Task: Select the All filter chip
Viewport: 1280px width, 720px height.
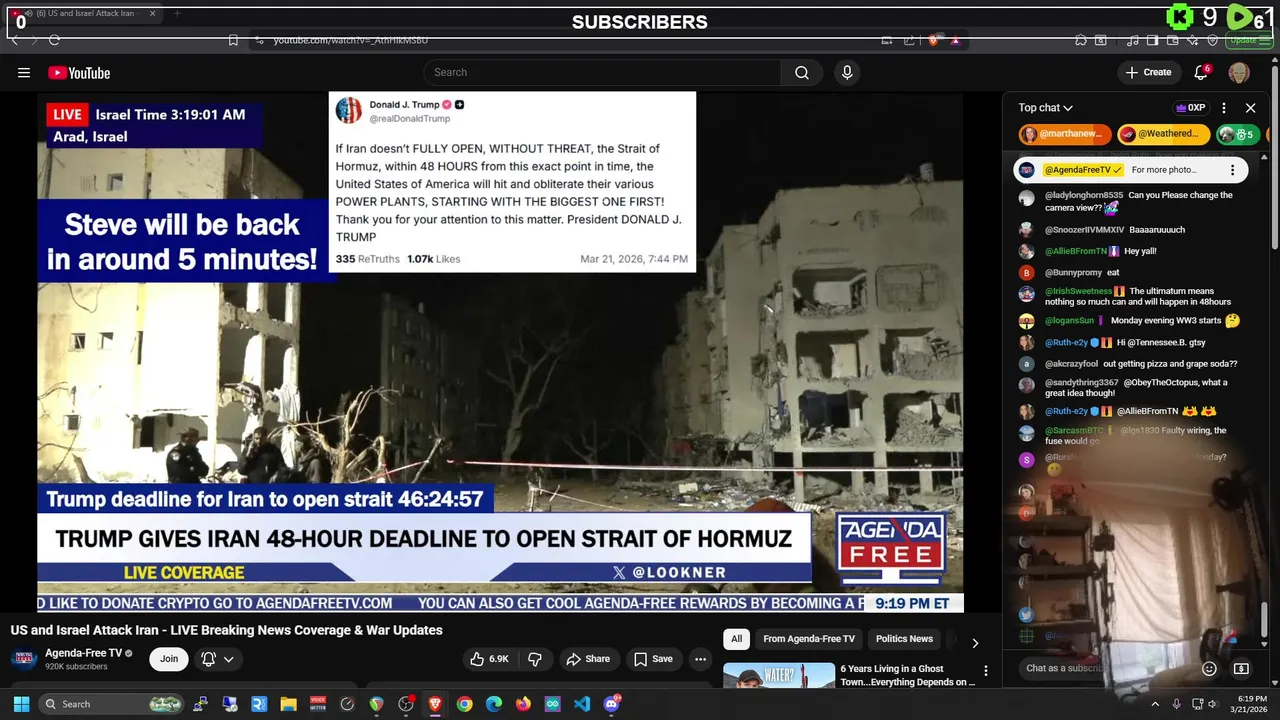Action: (x=736, y=639)
